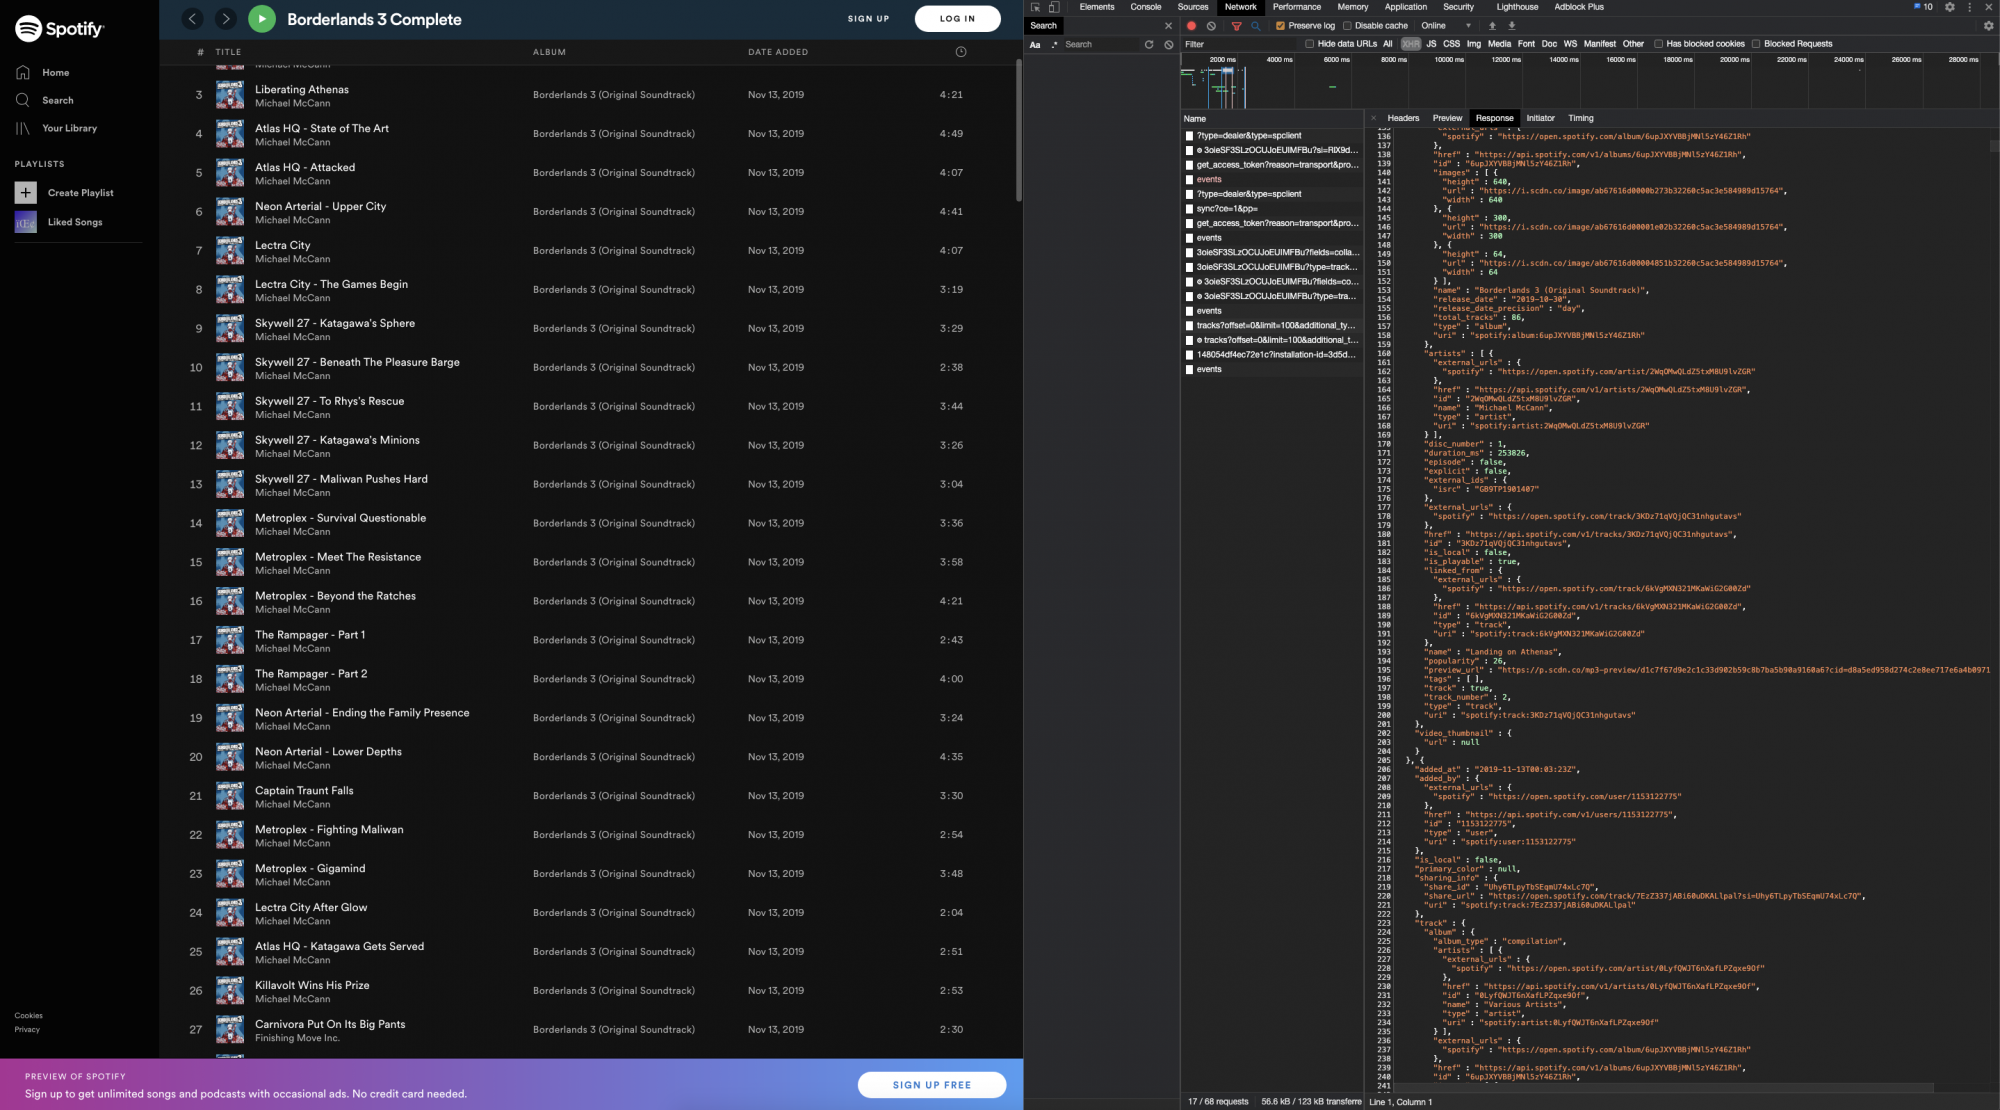The height and width of the screenshot is (1110, 2000).
Task: Stop recording the network log
Action: [x=1191, y=26]
